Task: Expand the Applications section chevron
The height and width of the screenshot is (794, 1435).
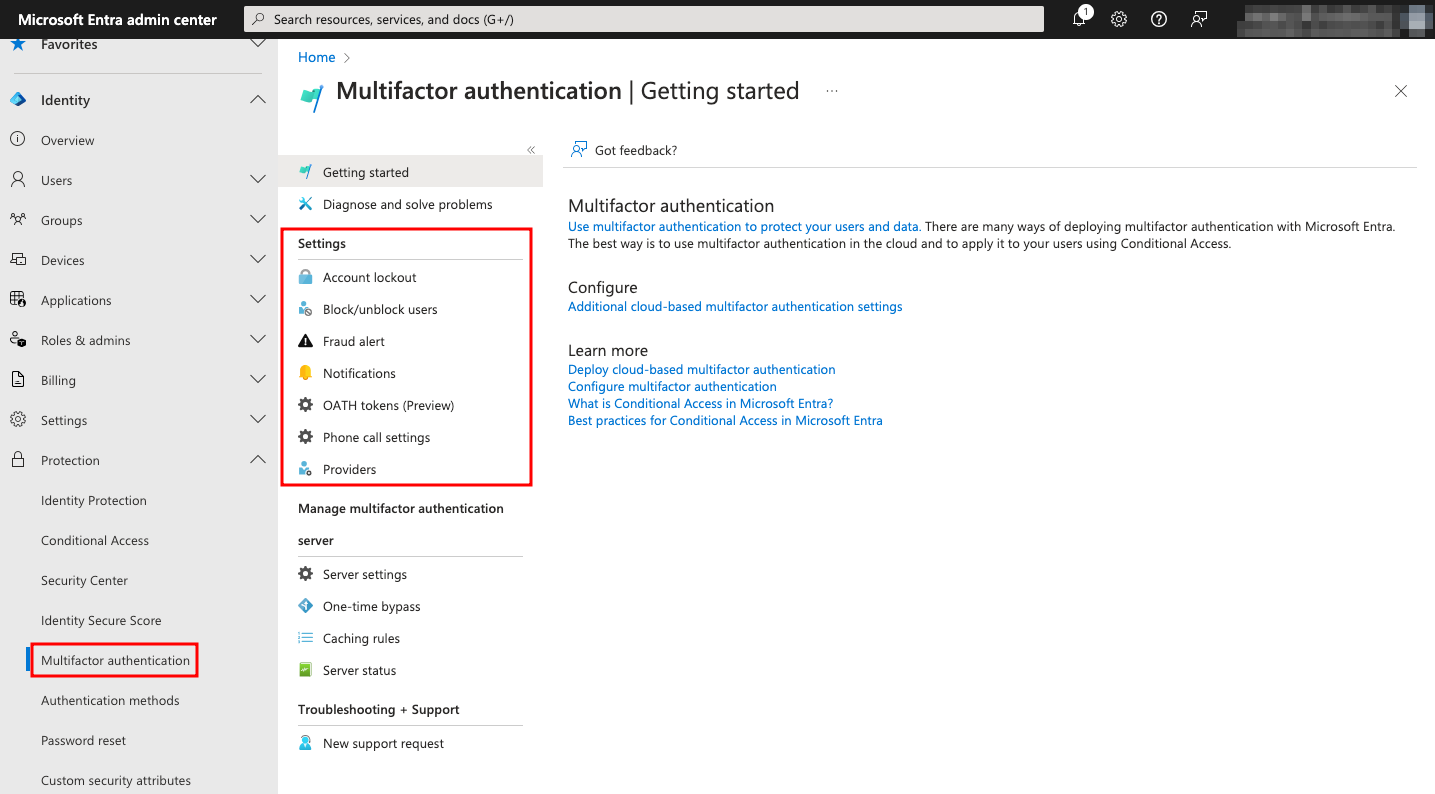Action: [258, 300]
